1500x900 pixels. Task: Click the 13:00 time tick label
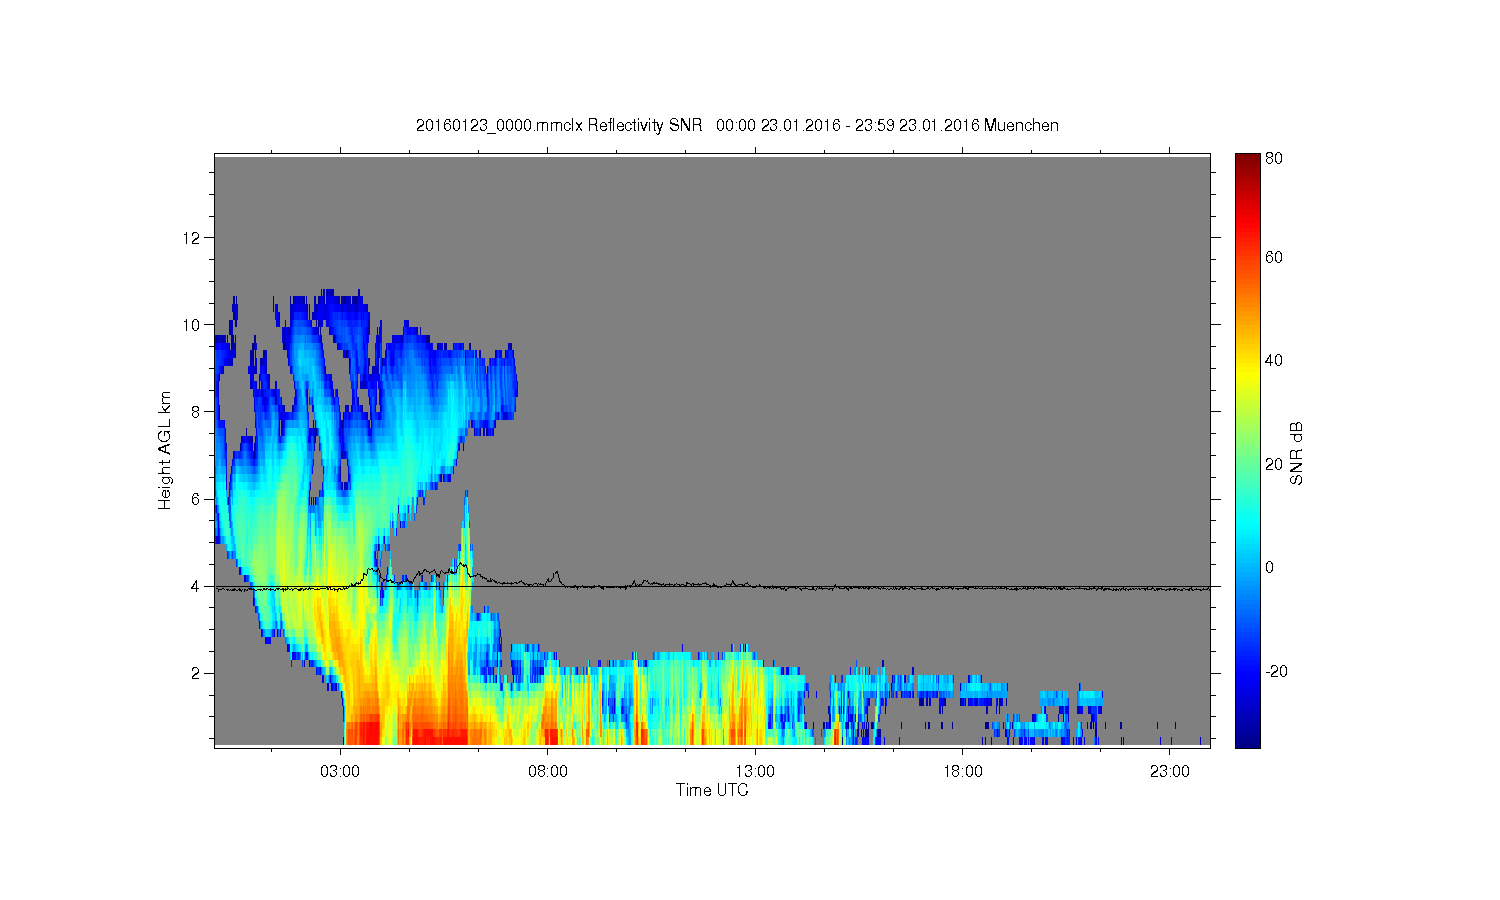pos(755,772)
